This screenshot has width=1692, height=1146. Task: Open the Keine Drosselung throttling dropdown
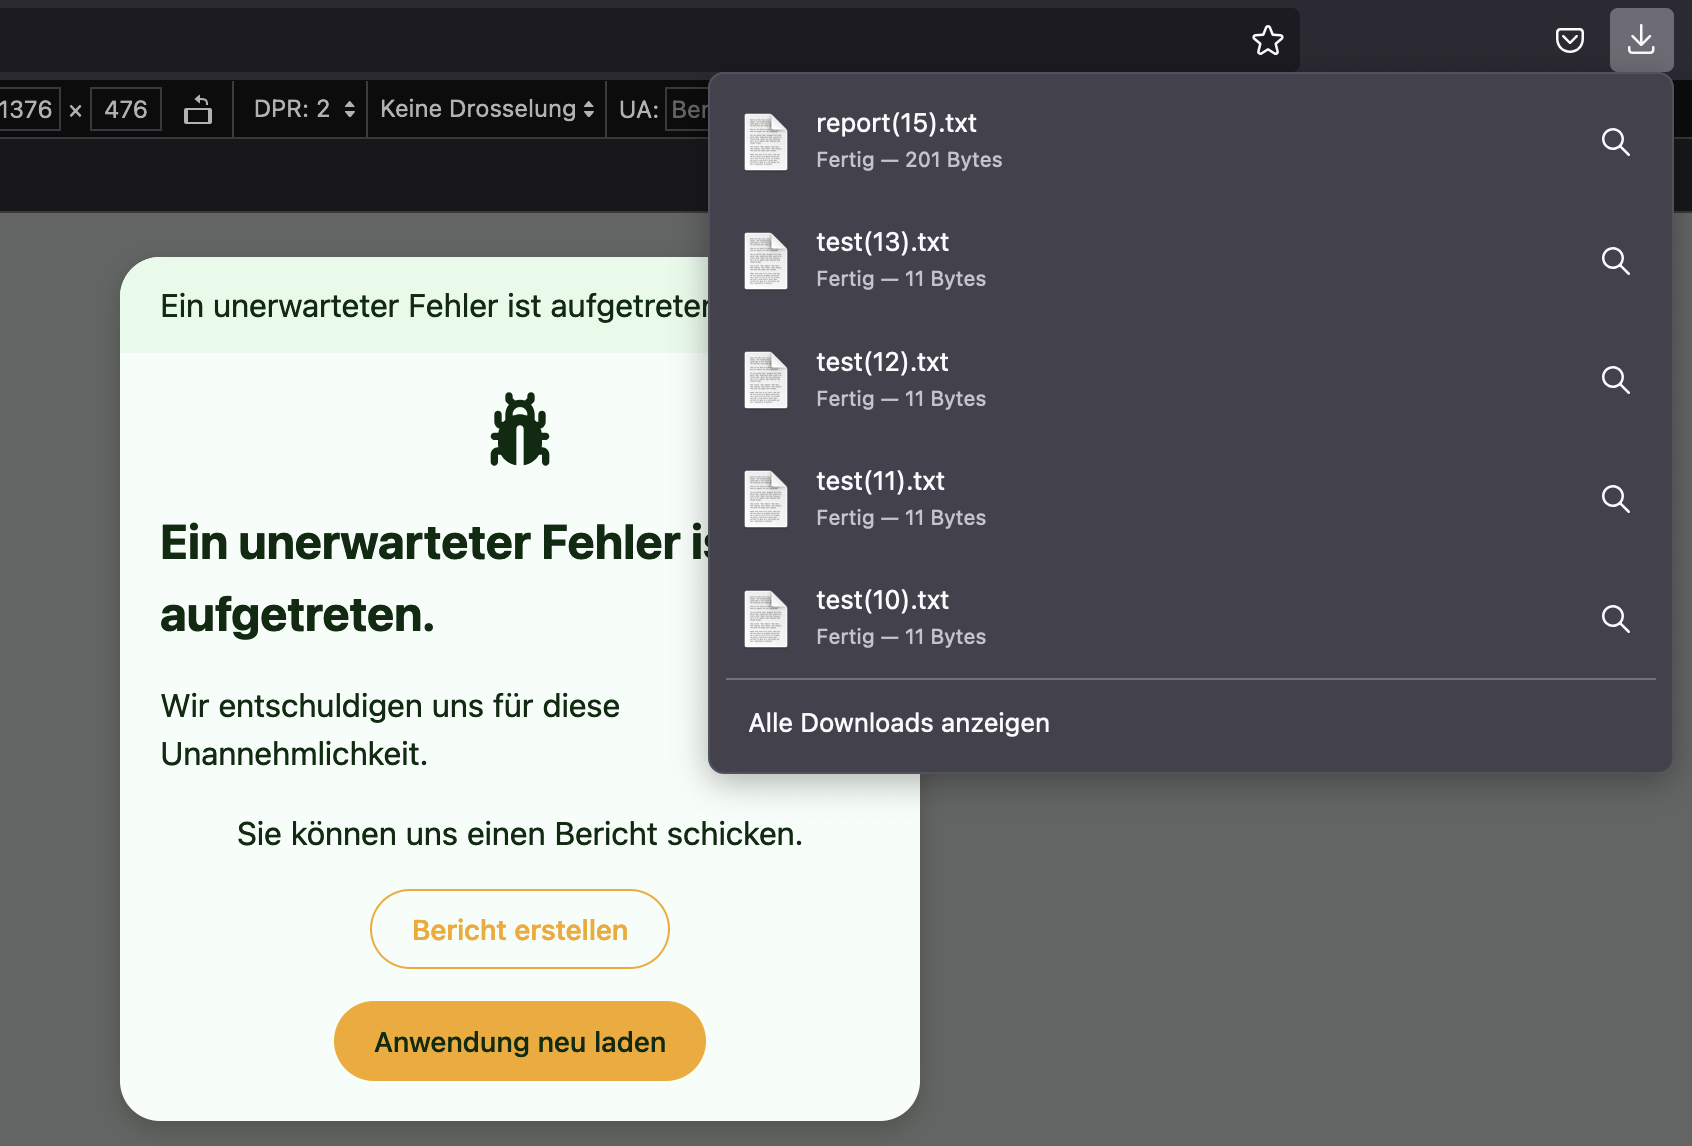tap(486, 109)
